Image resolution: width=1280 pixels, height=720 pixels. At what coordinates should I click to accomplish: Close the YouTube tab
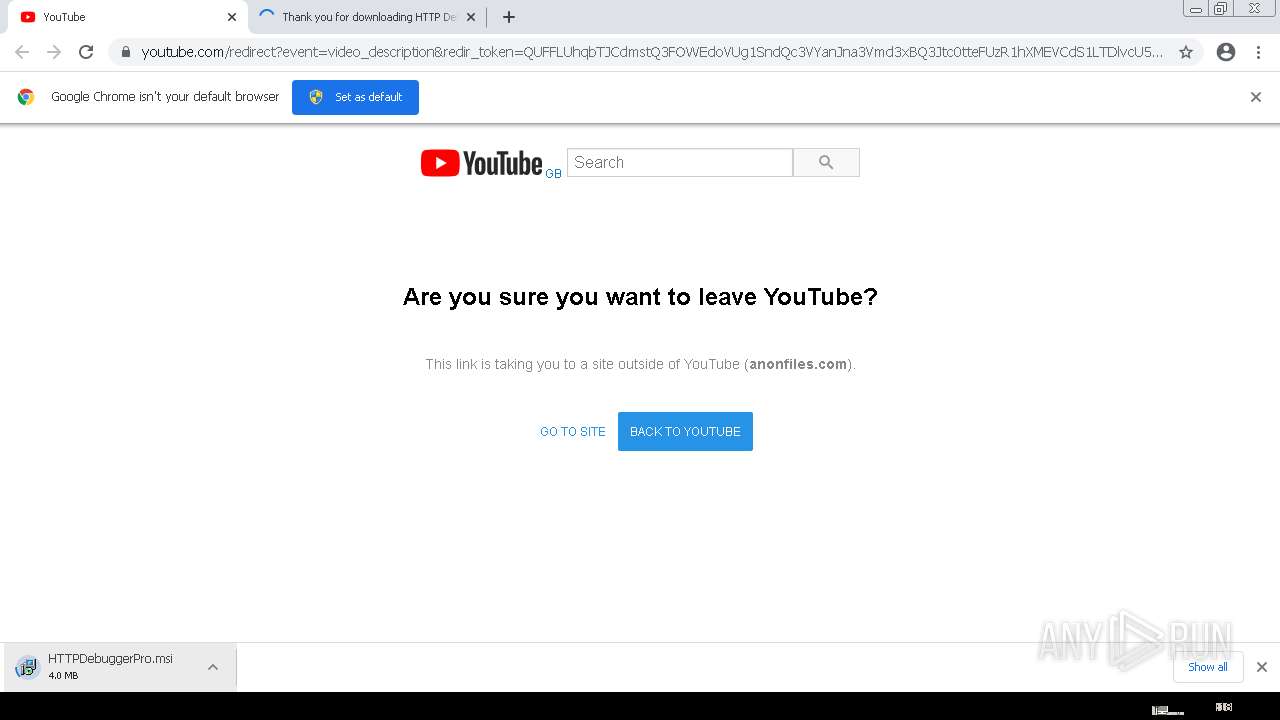point(232,17)
